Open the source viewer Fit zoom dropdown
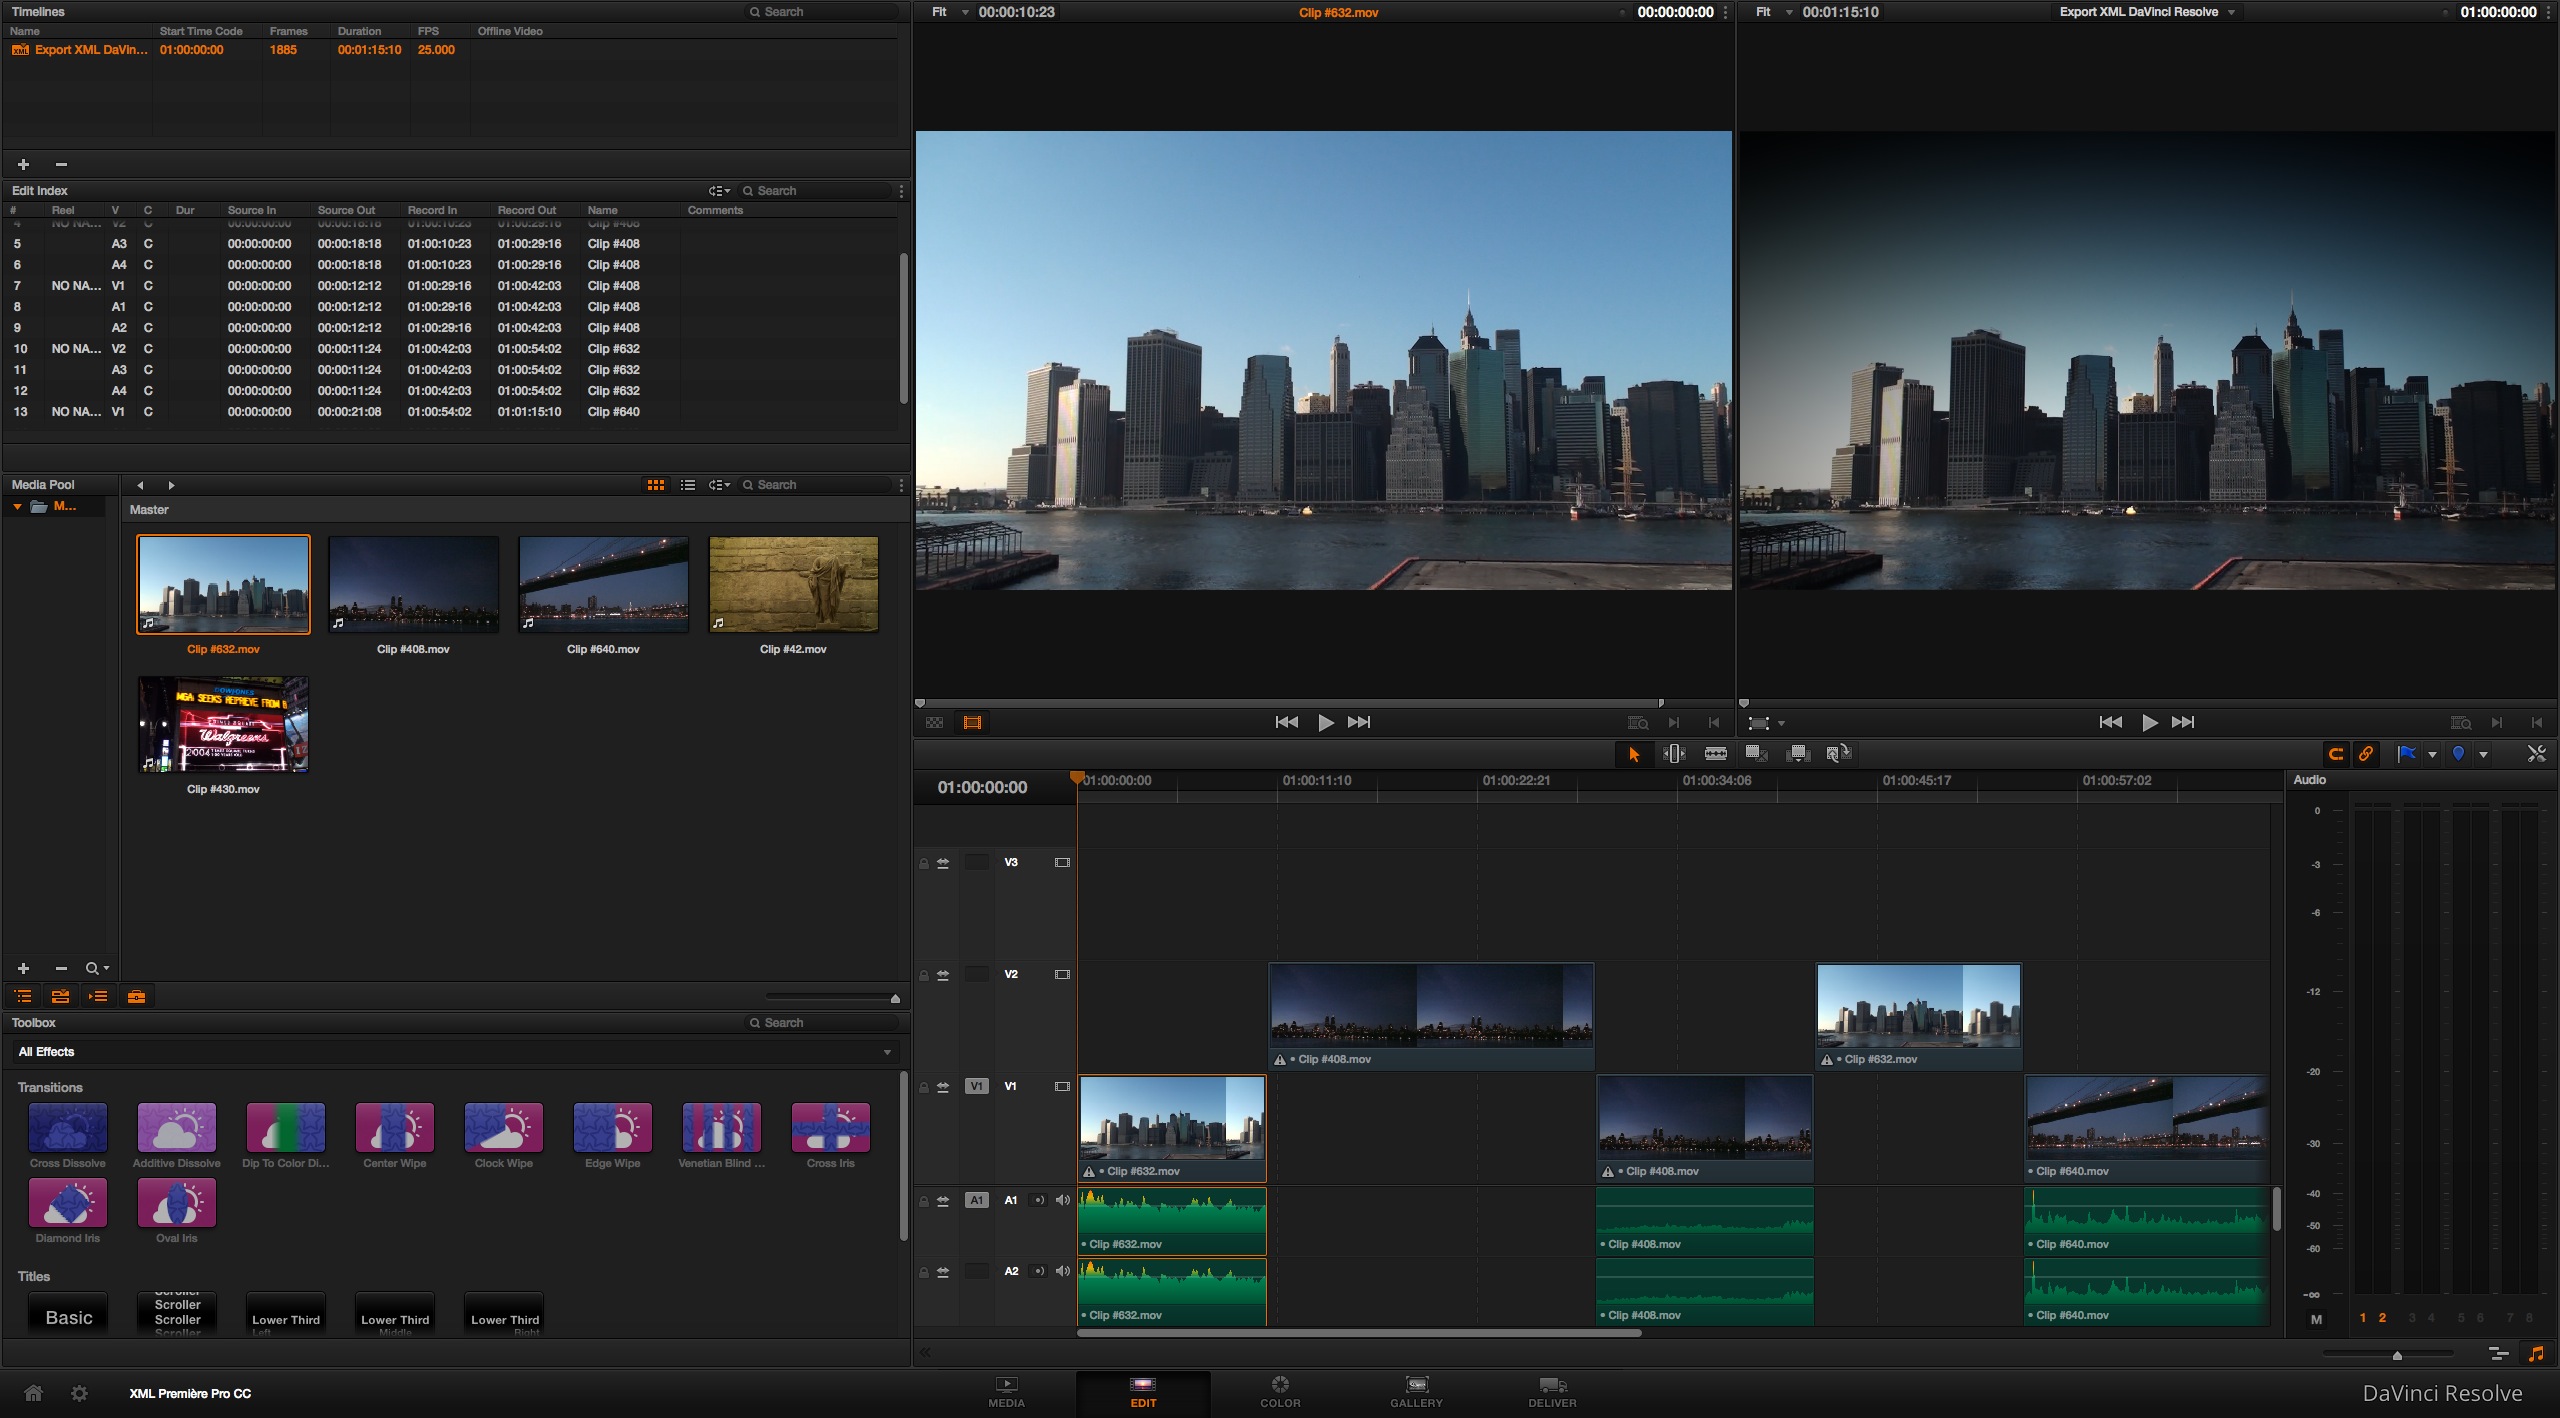Viewport: 2560px width, 1418px height. click(x=950, y=12)
